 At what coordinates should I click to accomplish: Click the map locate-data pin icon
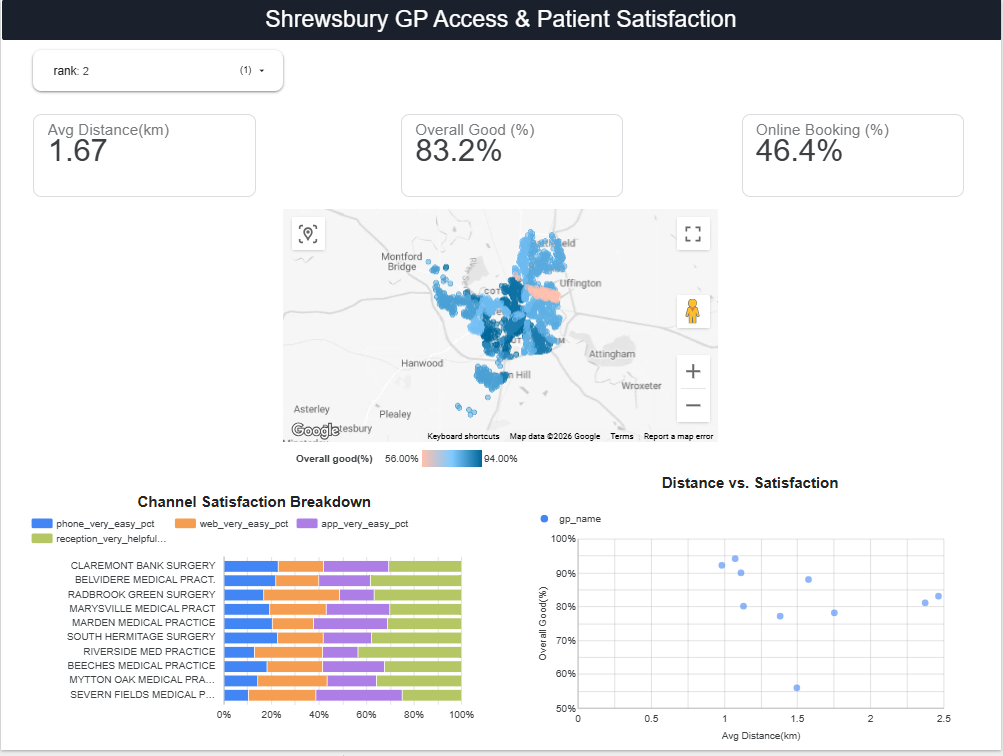308,233
